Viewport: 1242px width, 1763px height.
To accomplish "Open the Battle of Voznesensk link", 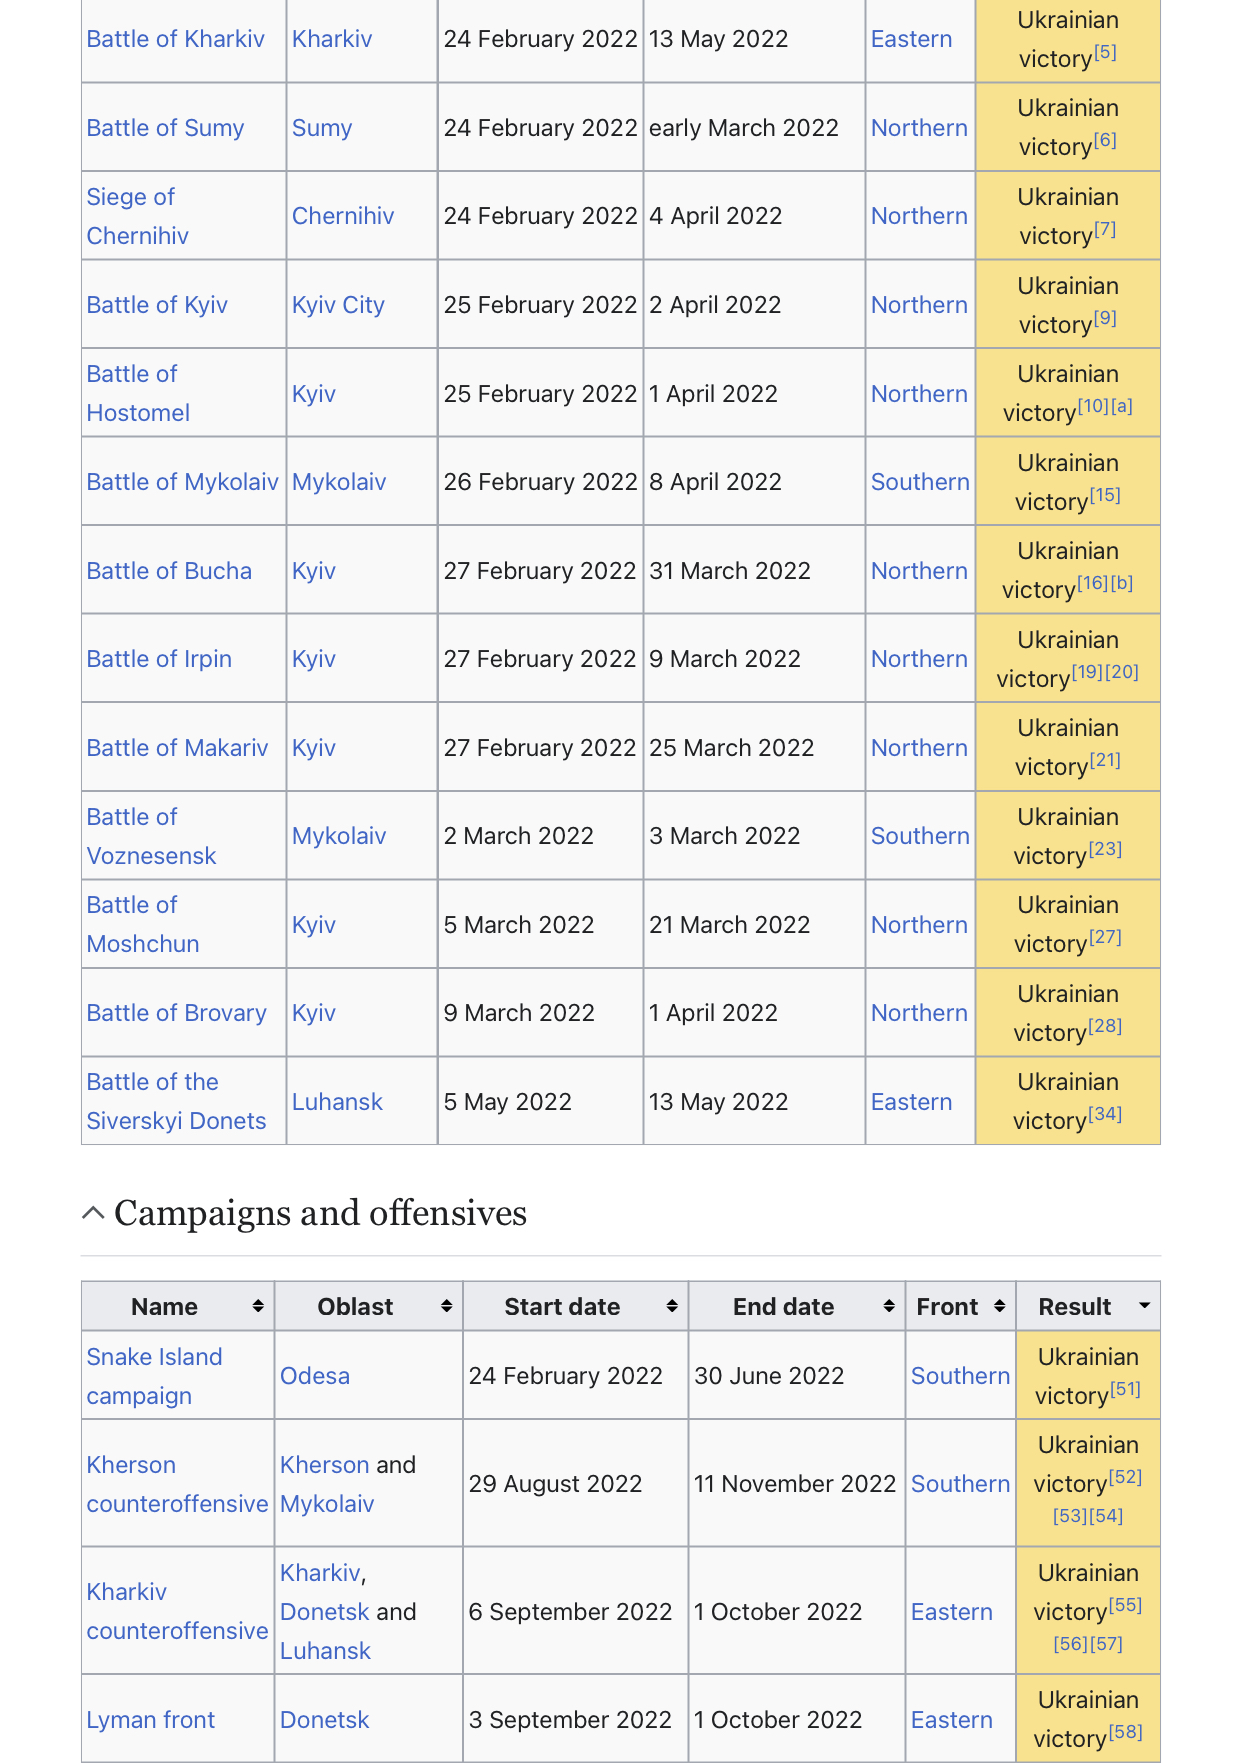I will click(151, 836).
